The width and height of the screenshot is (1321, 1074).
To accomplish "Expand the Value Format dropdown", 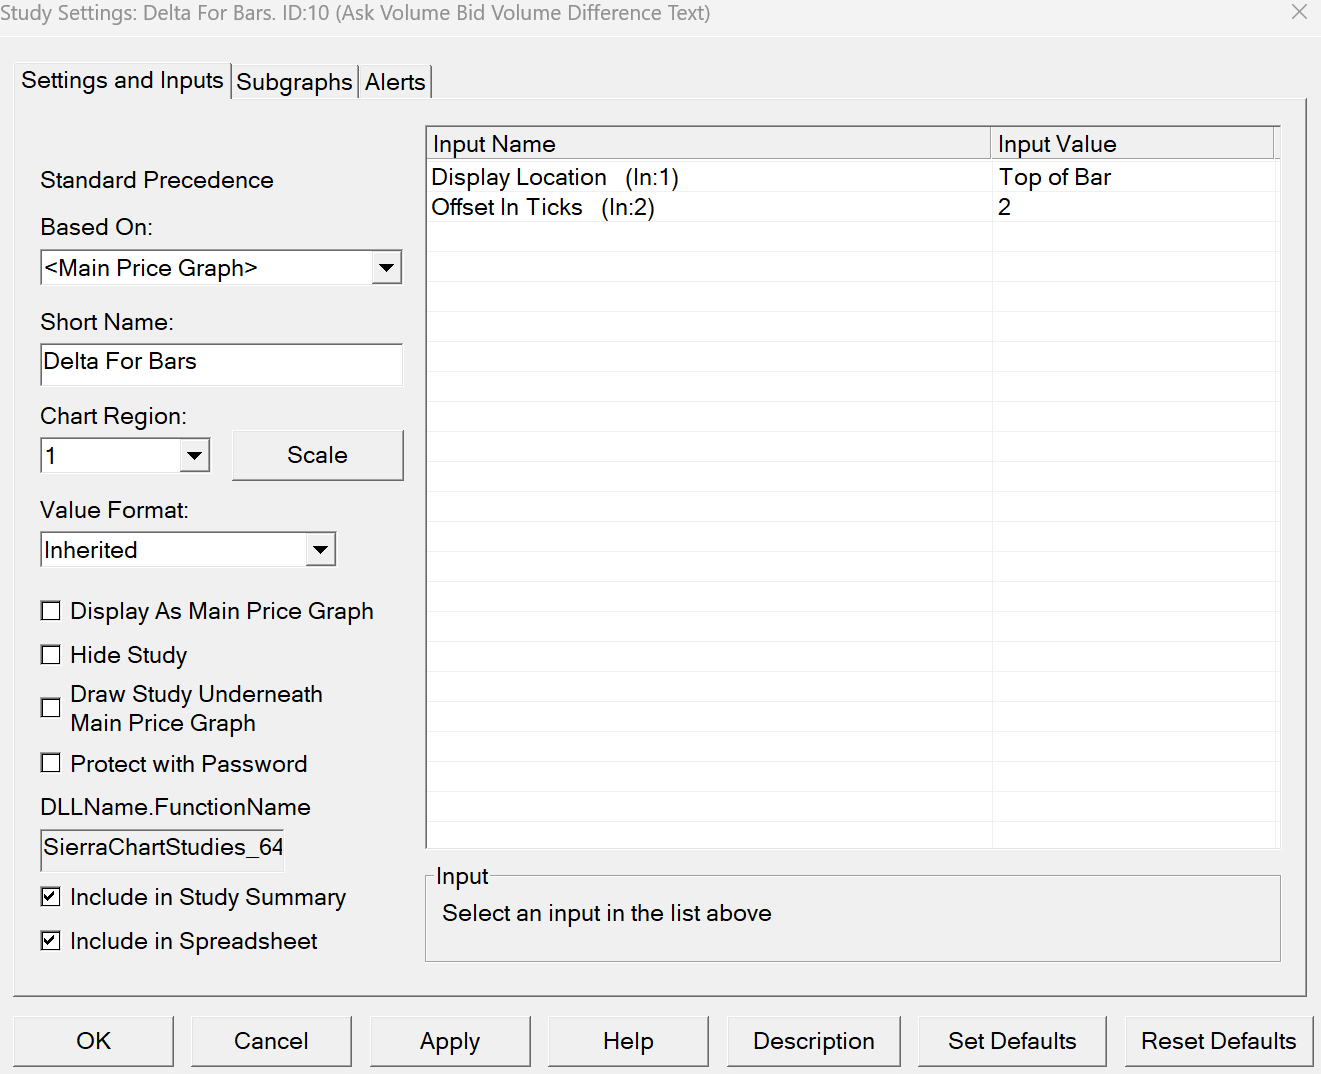I will pos(320,549).
